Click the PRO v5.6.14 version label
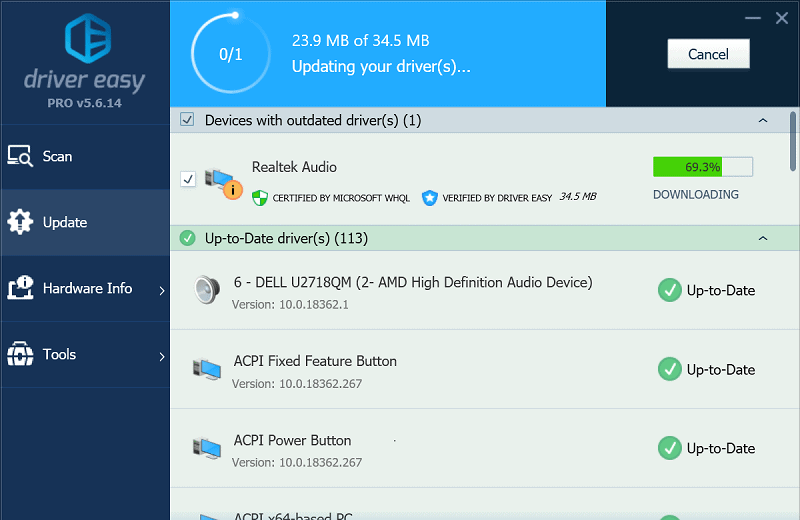 (x=85, y=103)
